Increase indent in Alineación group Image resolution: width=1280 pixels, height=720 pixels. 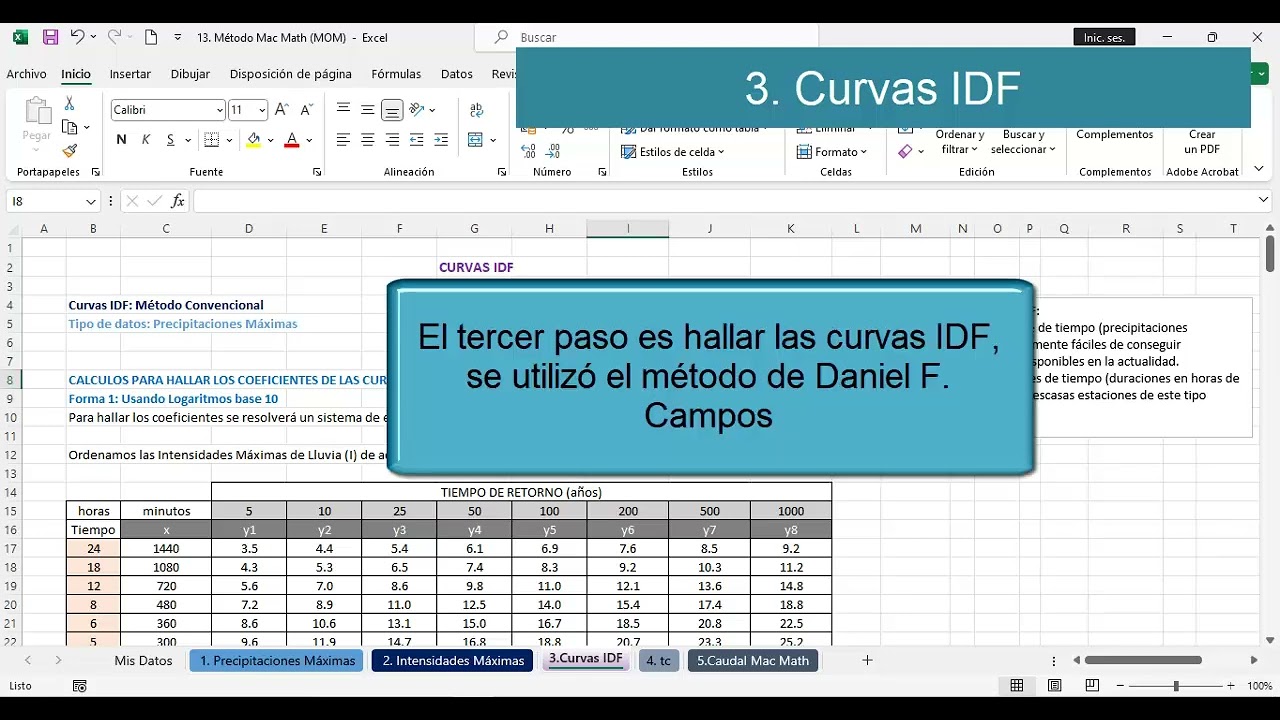(x=441, y=140)
